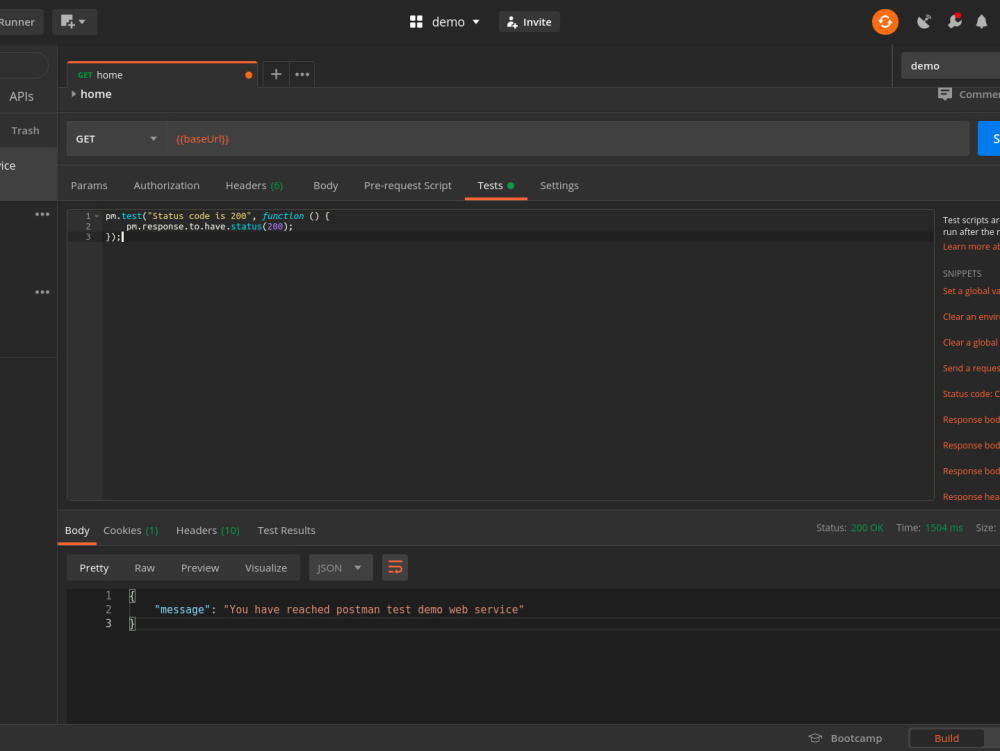Open the GET method dropdown
1000x751 pixels.
(116, 138)
